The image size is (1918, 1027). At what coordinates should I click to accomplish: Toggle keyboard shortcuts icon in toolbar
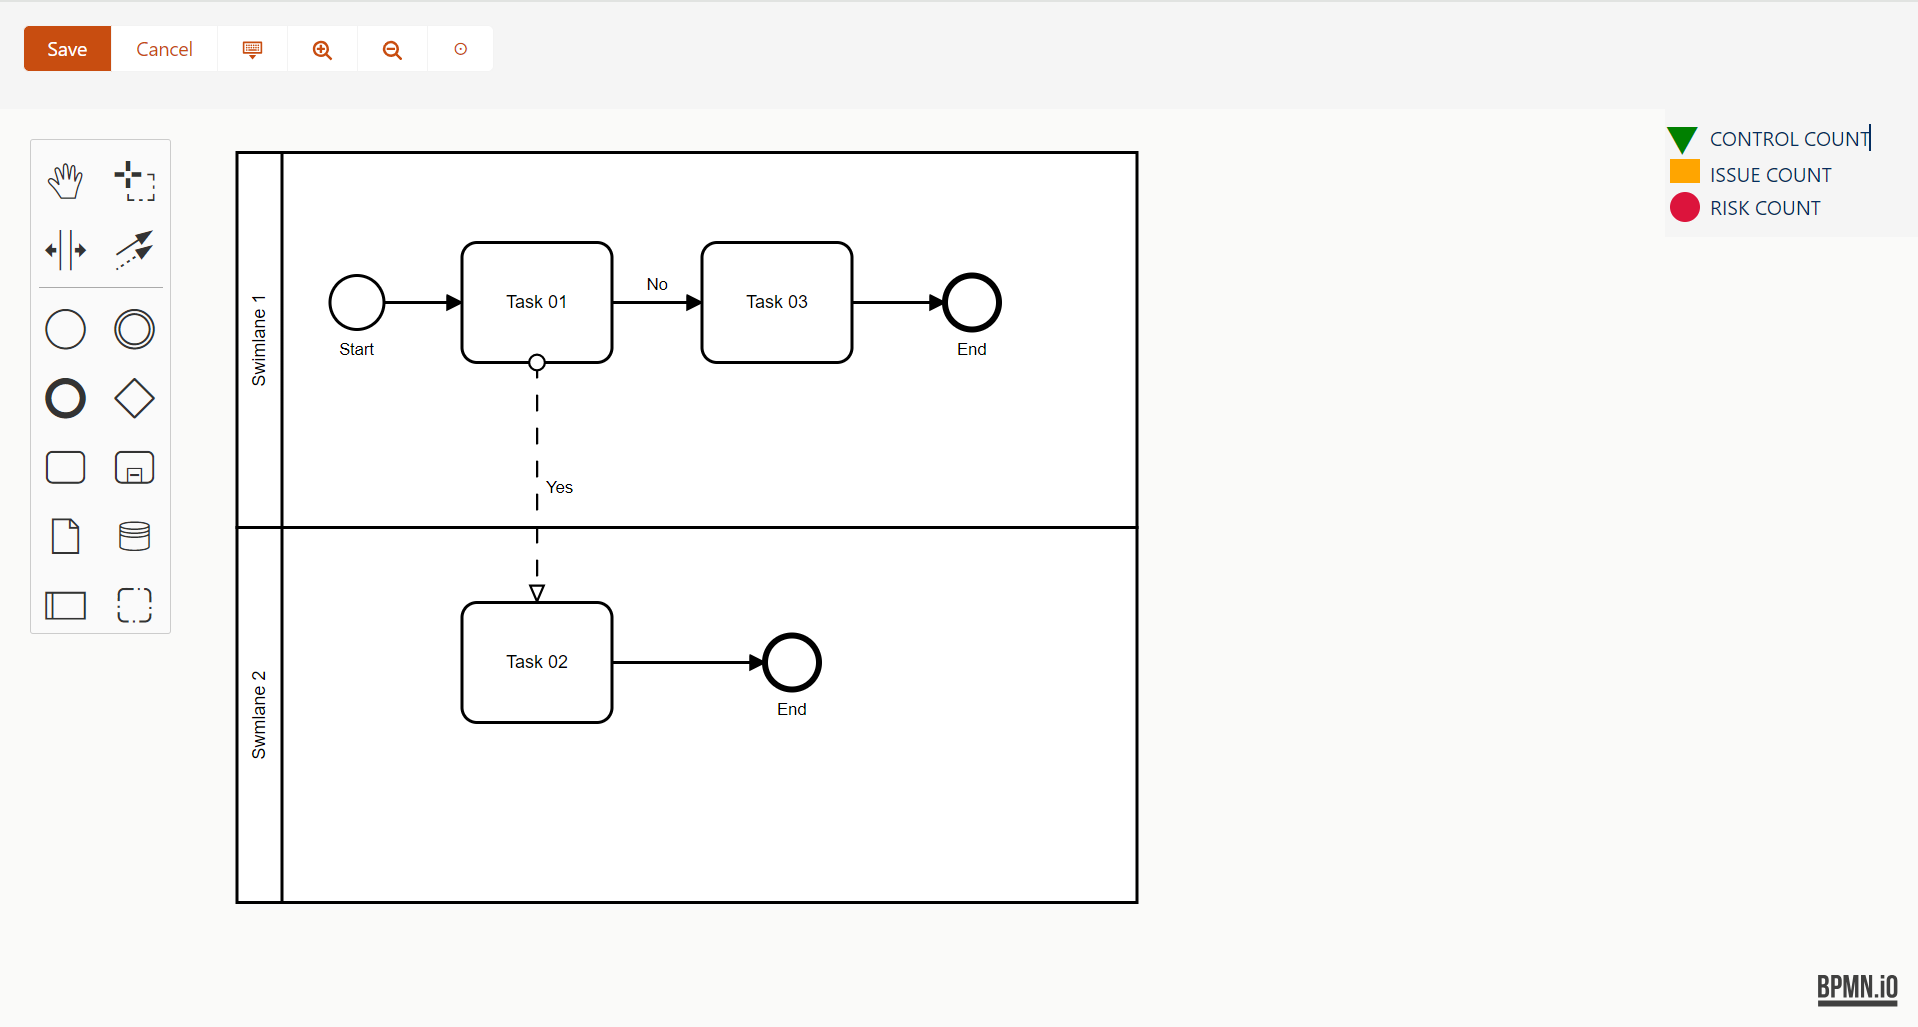pyautogui.click(x=253, y=49)
